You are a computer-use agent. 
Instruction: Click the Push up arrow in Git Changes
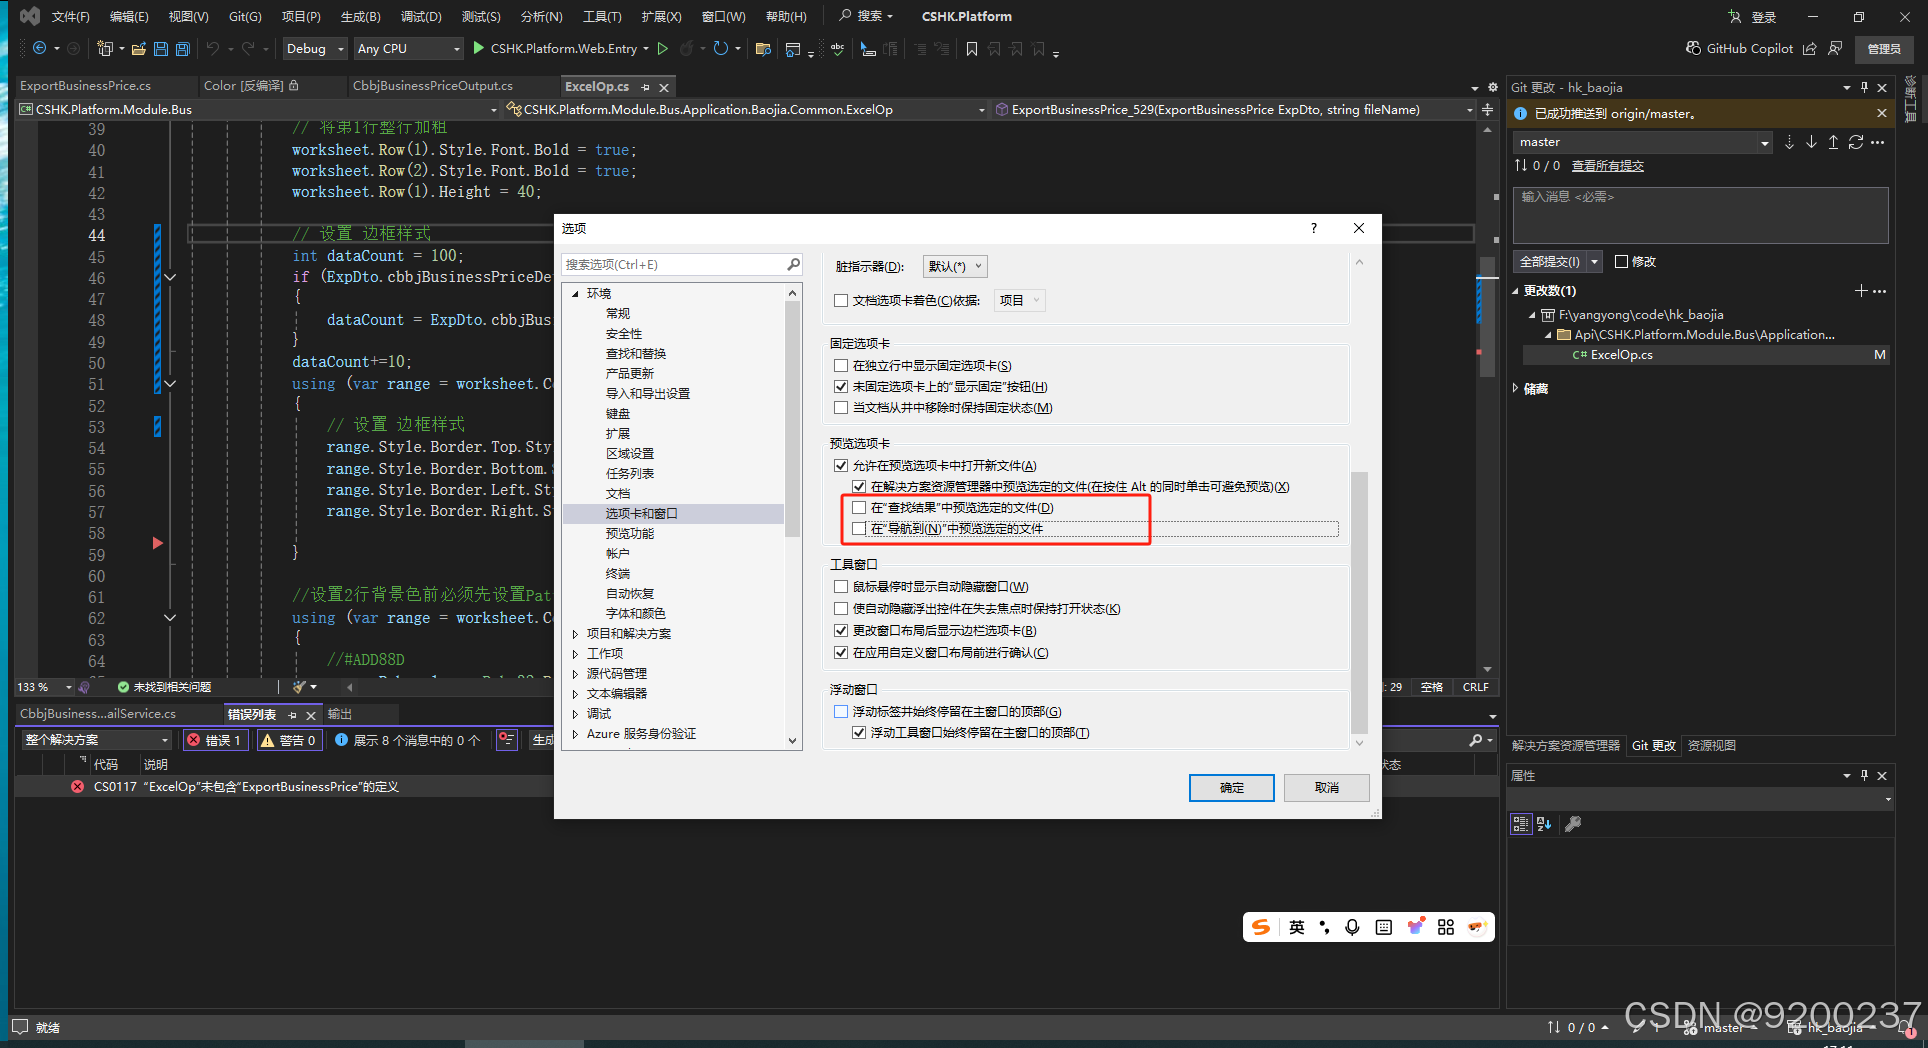click(x=1833, y=142)
